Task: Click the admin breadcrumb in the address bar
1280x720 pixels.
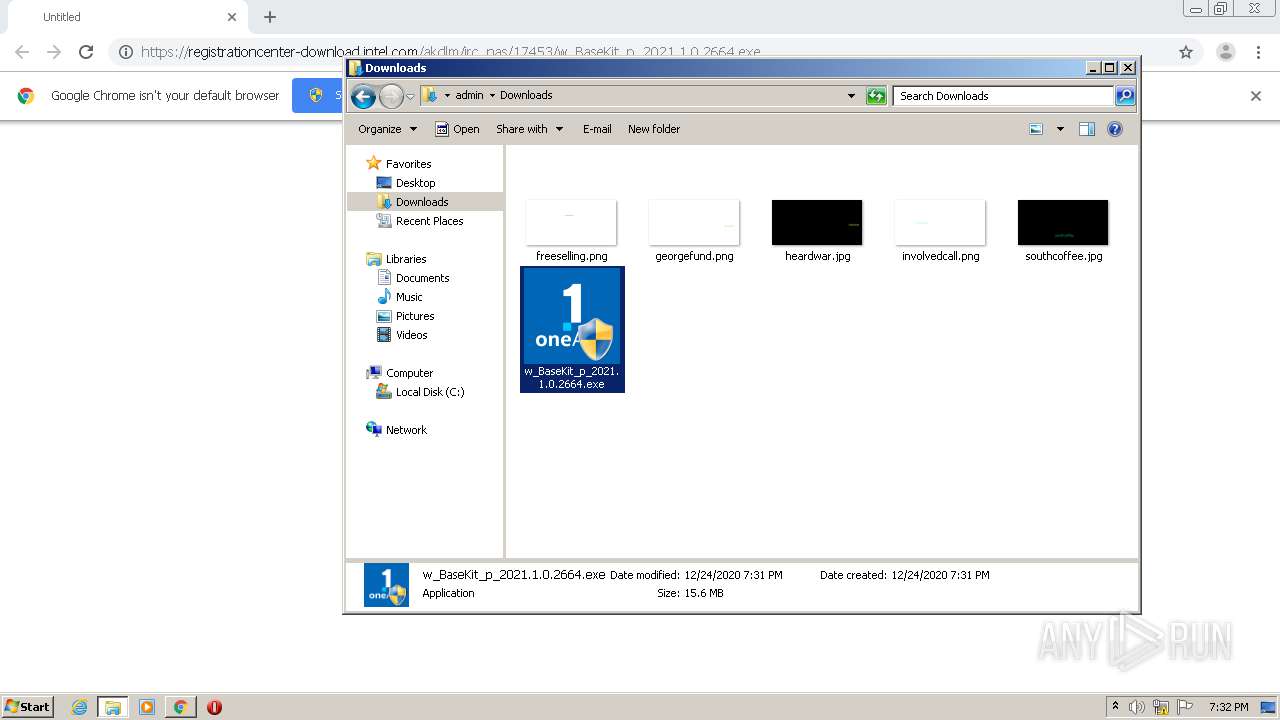Action: (x=469, y=96)
